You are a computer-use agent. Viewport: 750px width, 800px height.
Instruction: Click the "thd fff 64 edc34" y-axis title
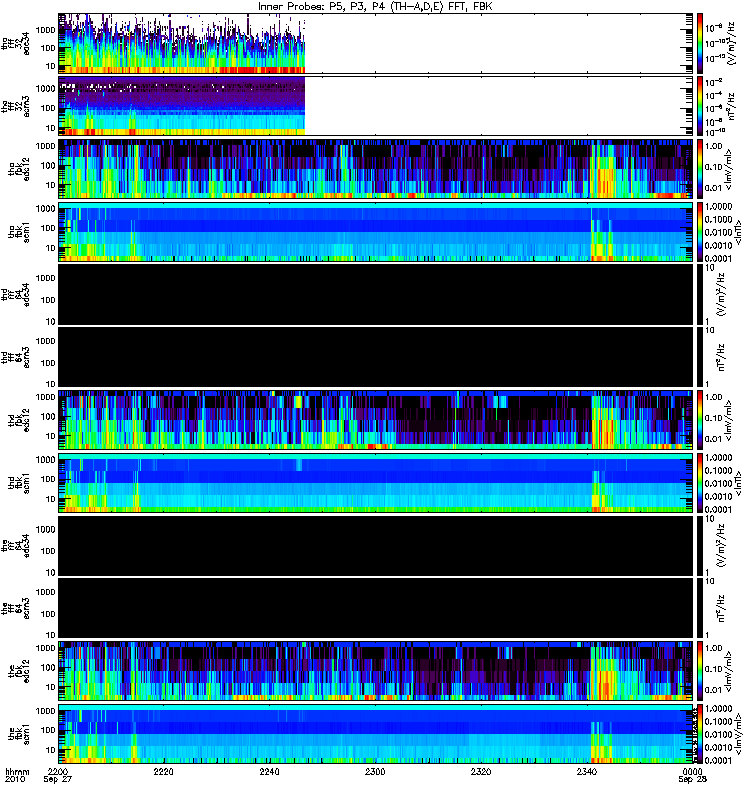point(16,294)
